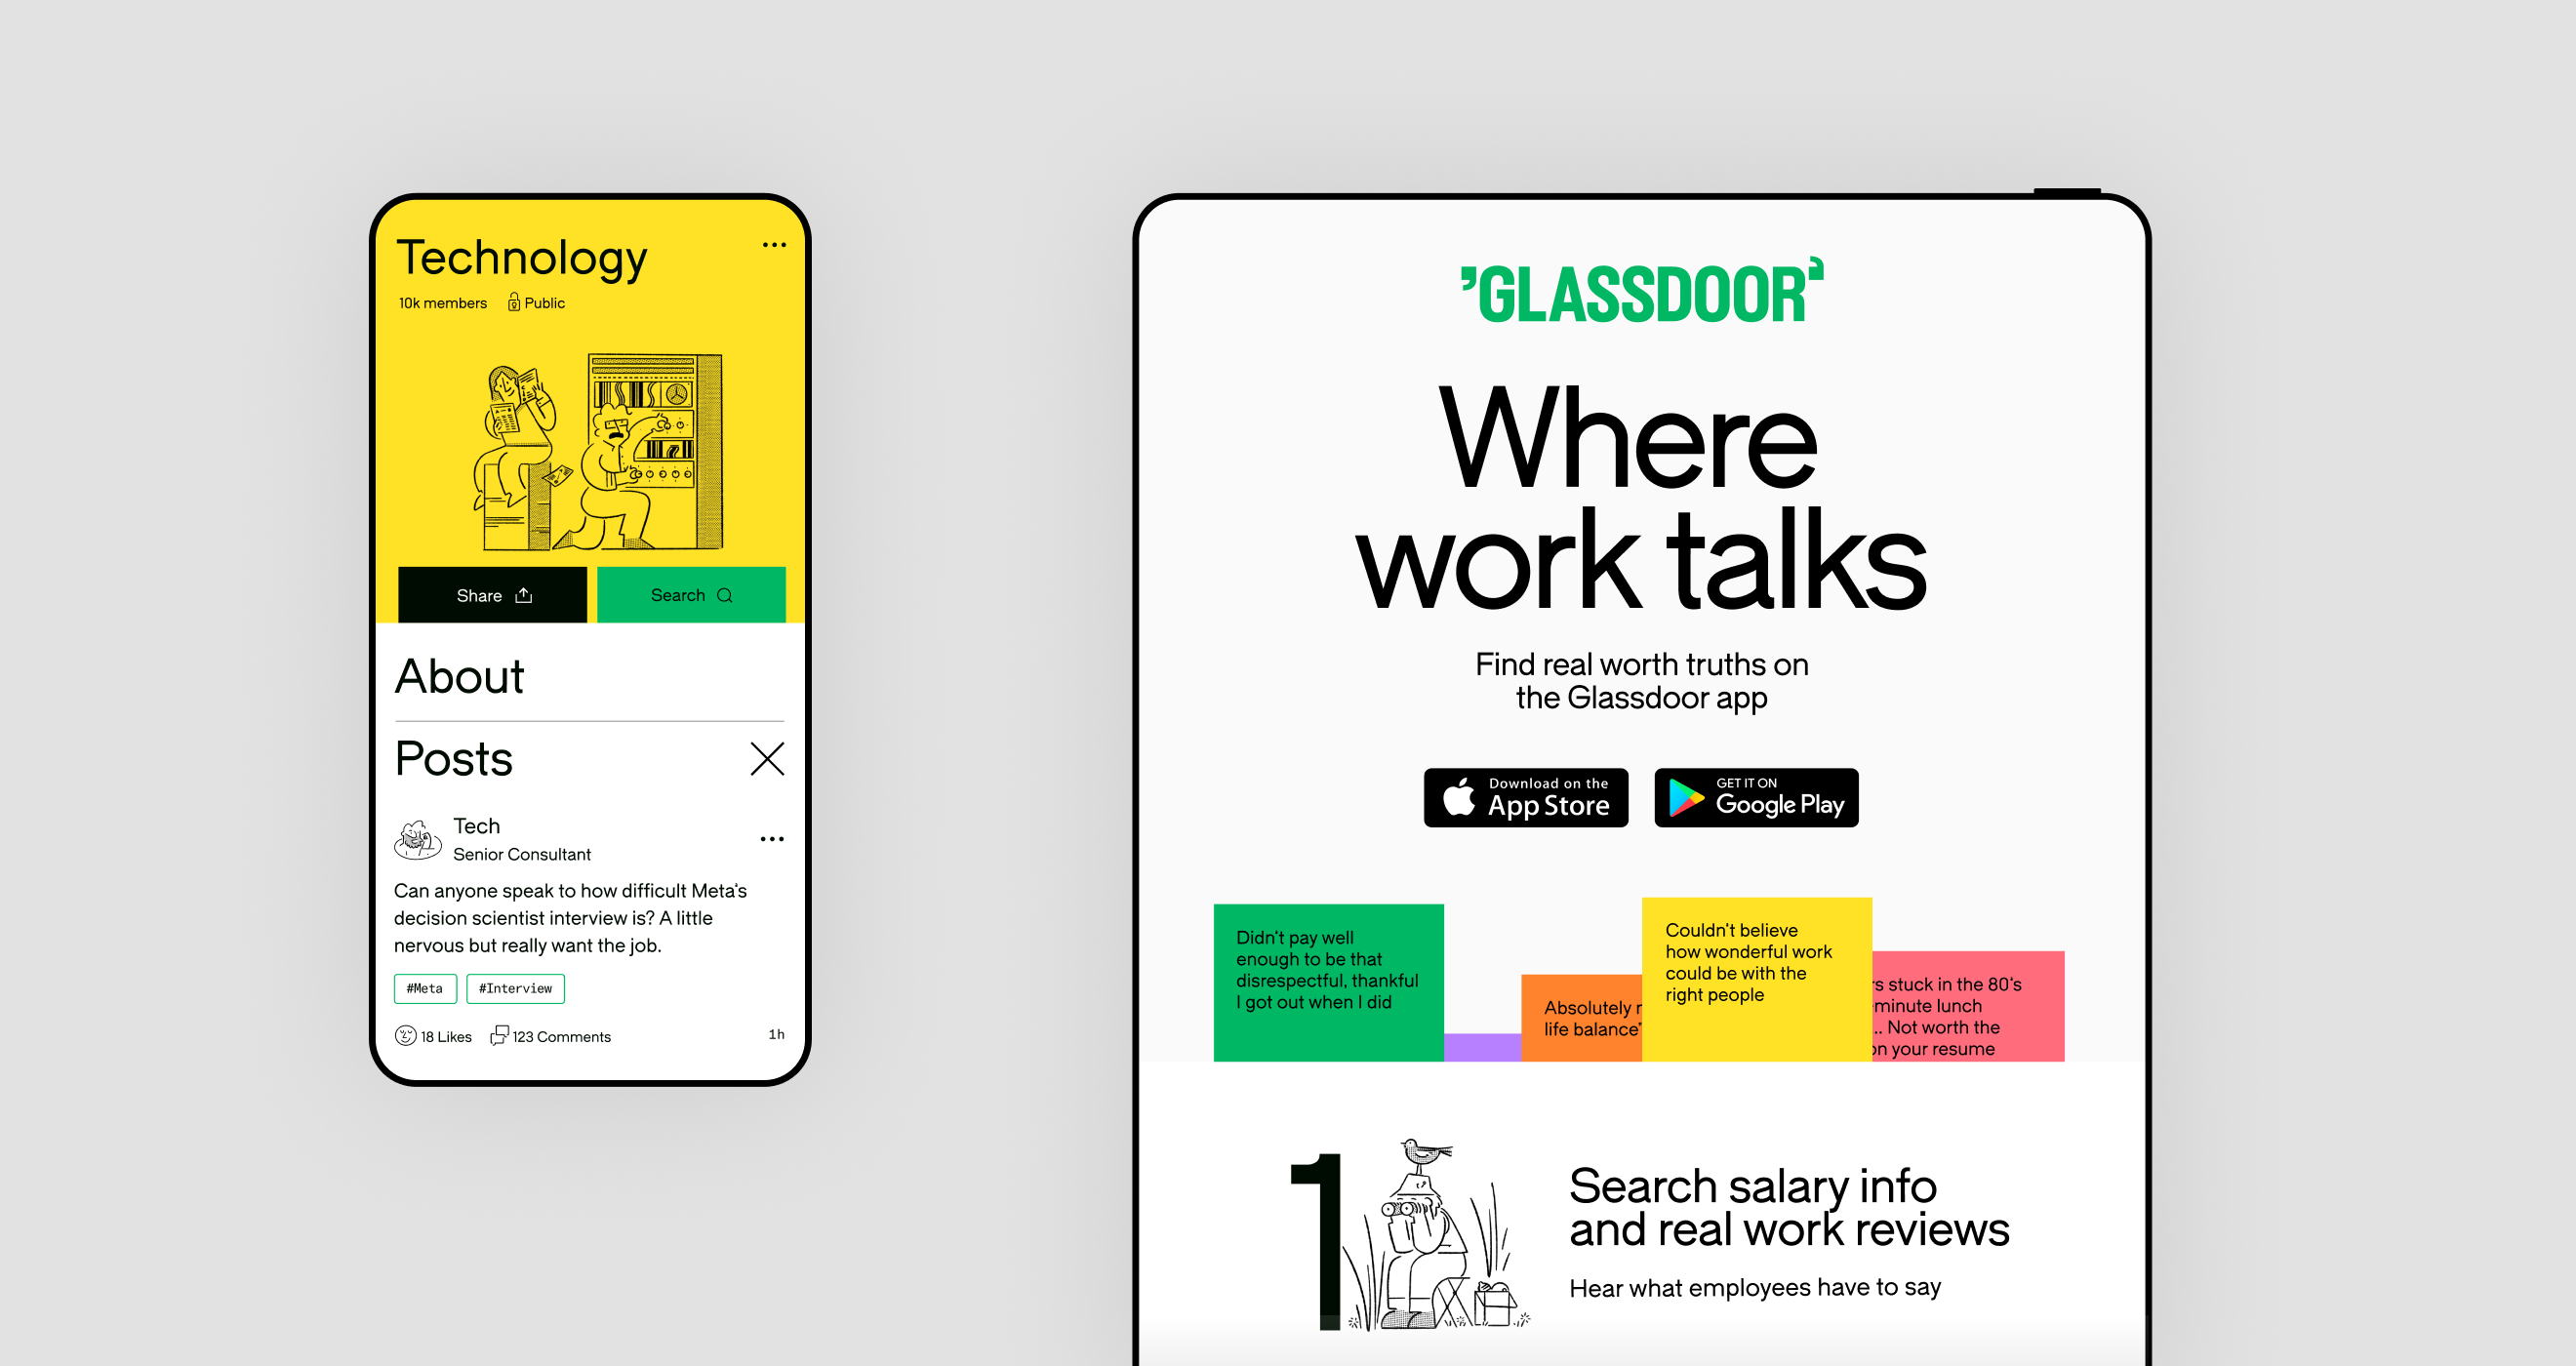Click the more options icon on Tech post

click(x=774, y=838)
